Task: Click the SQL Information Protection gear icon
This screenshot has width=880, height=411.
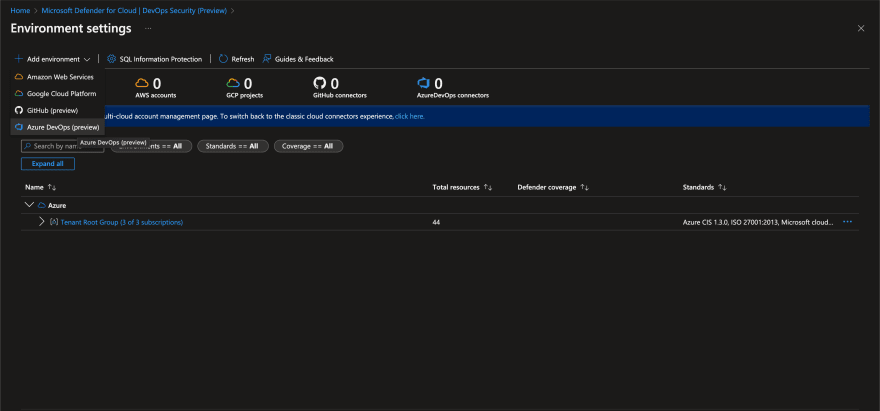Action: point(111,59)
